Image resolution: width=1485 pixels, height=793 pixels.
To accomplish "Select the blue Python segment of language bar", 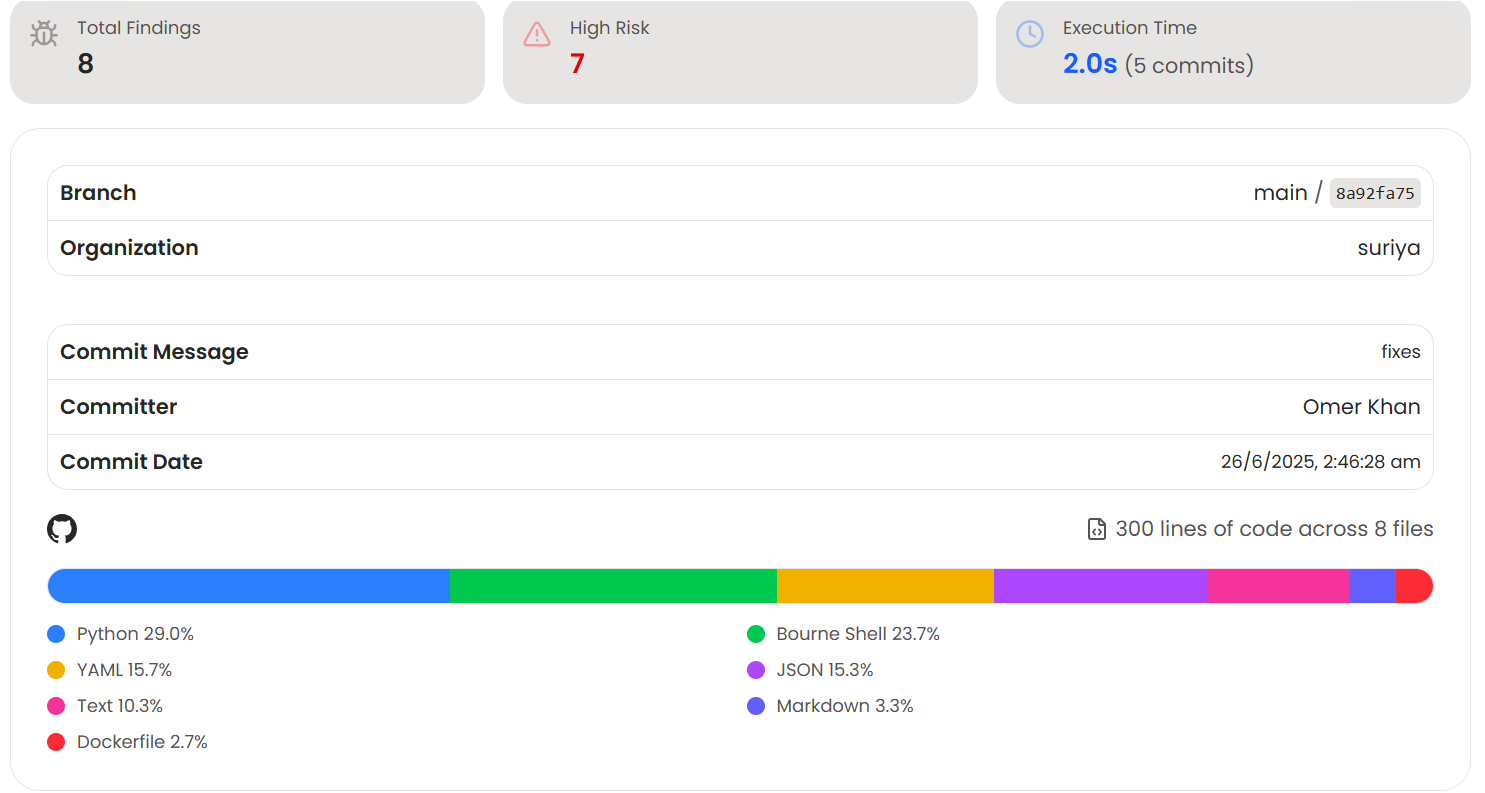I will tap(249, 586).
